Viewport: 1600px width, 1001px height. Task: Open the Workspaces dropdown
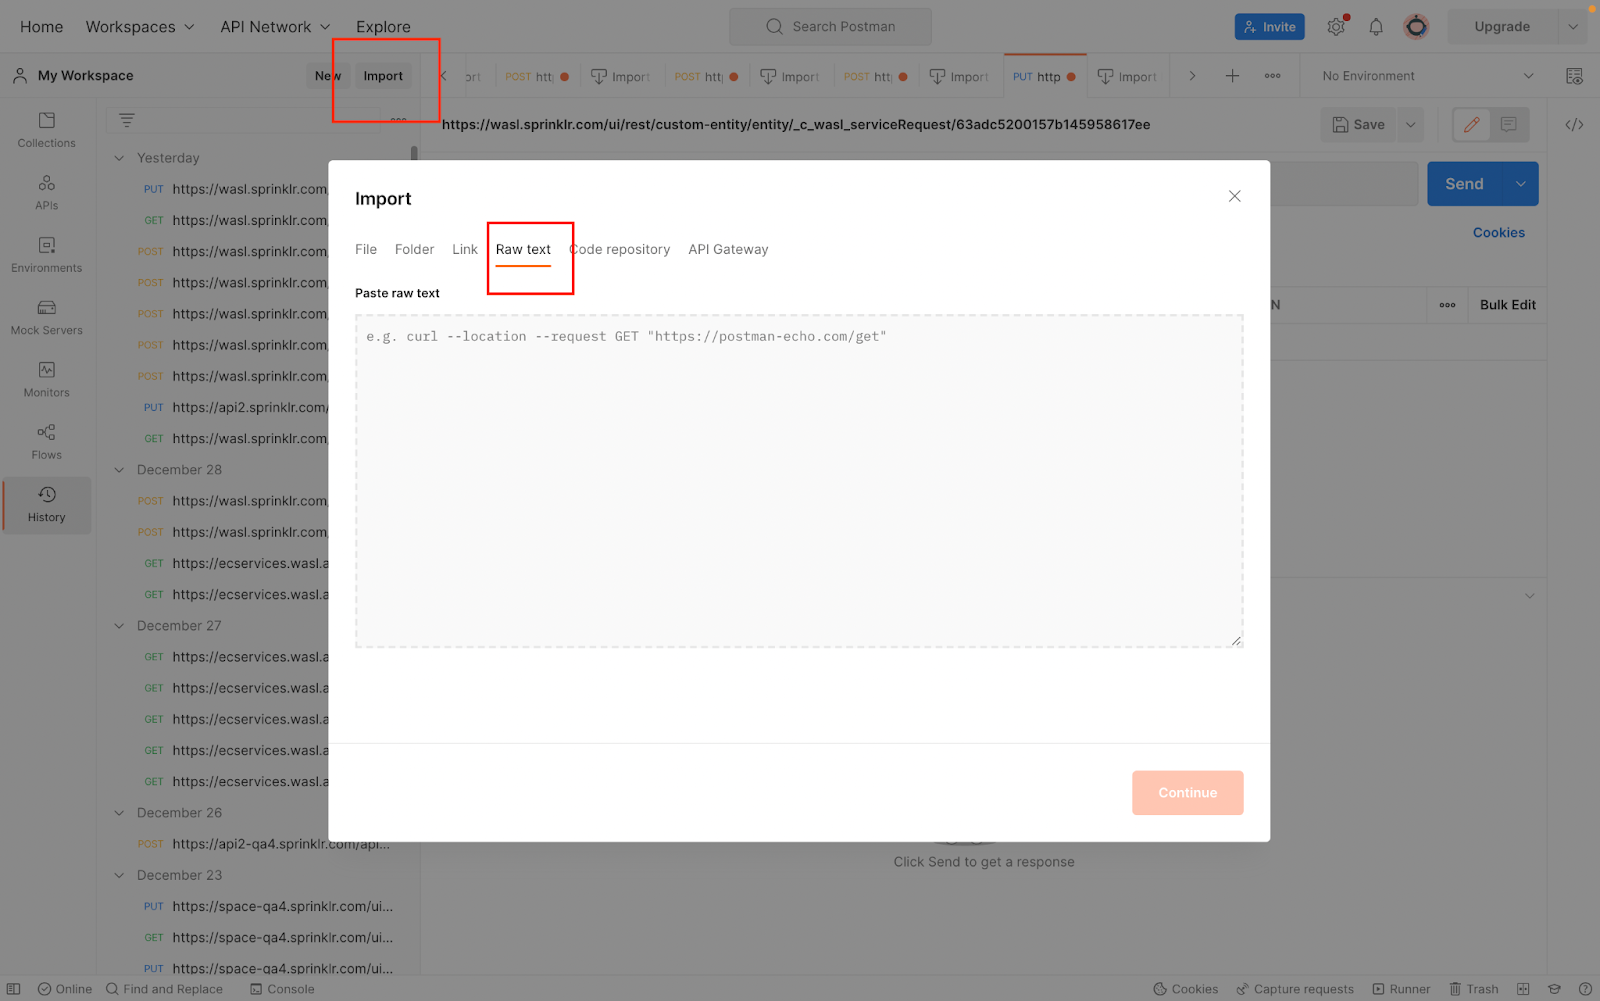(139, 27)
